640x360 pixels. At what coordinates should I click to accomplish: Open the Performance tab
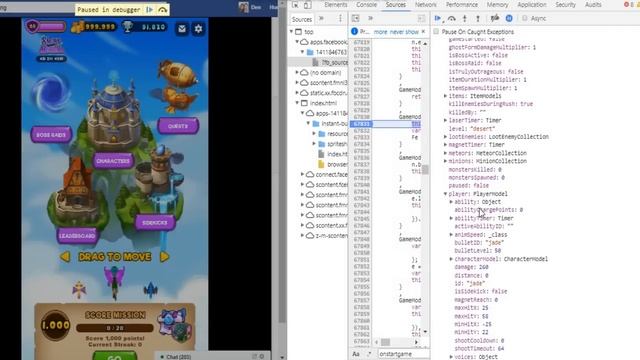[462, 5]
